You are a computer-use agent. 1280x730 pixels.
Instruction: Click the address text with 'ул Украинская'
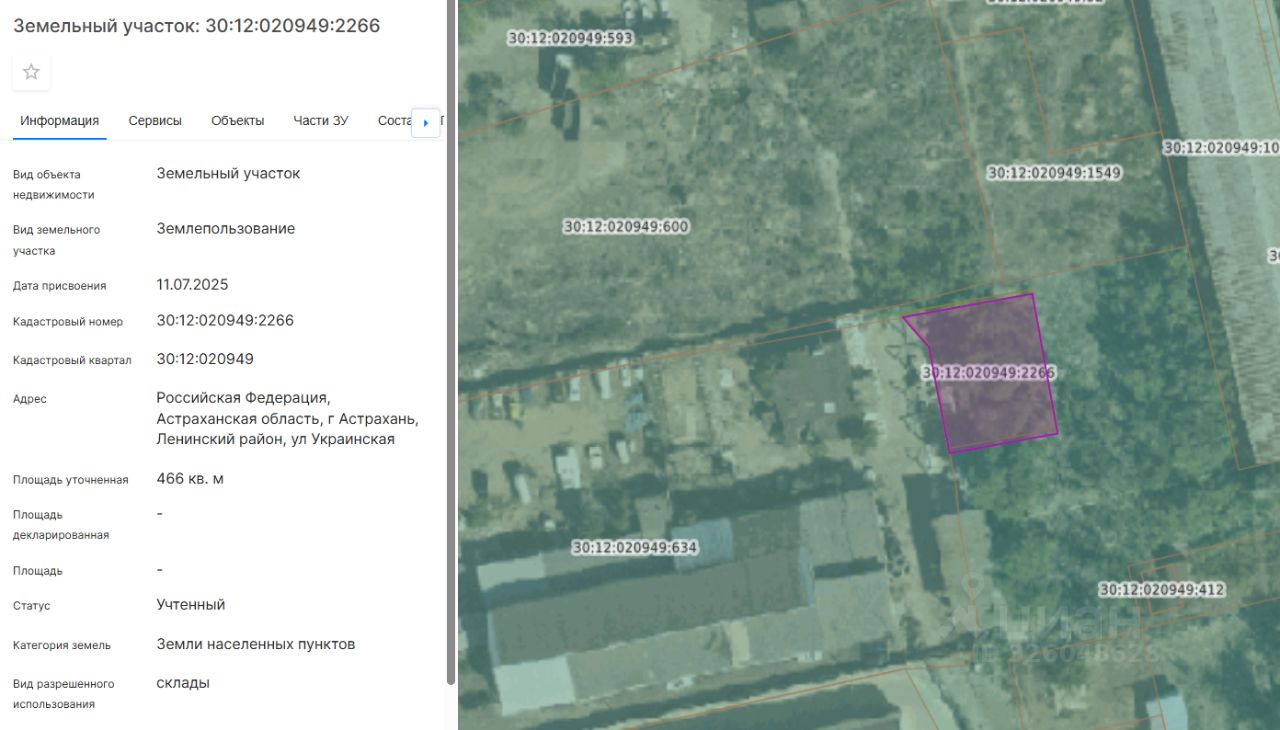[x=288, y=419]
